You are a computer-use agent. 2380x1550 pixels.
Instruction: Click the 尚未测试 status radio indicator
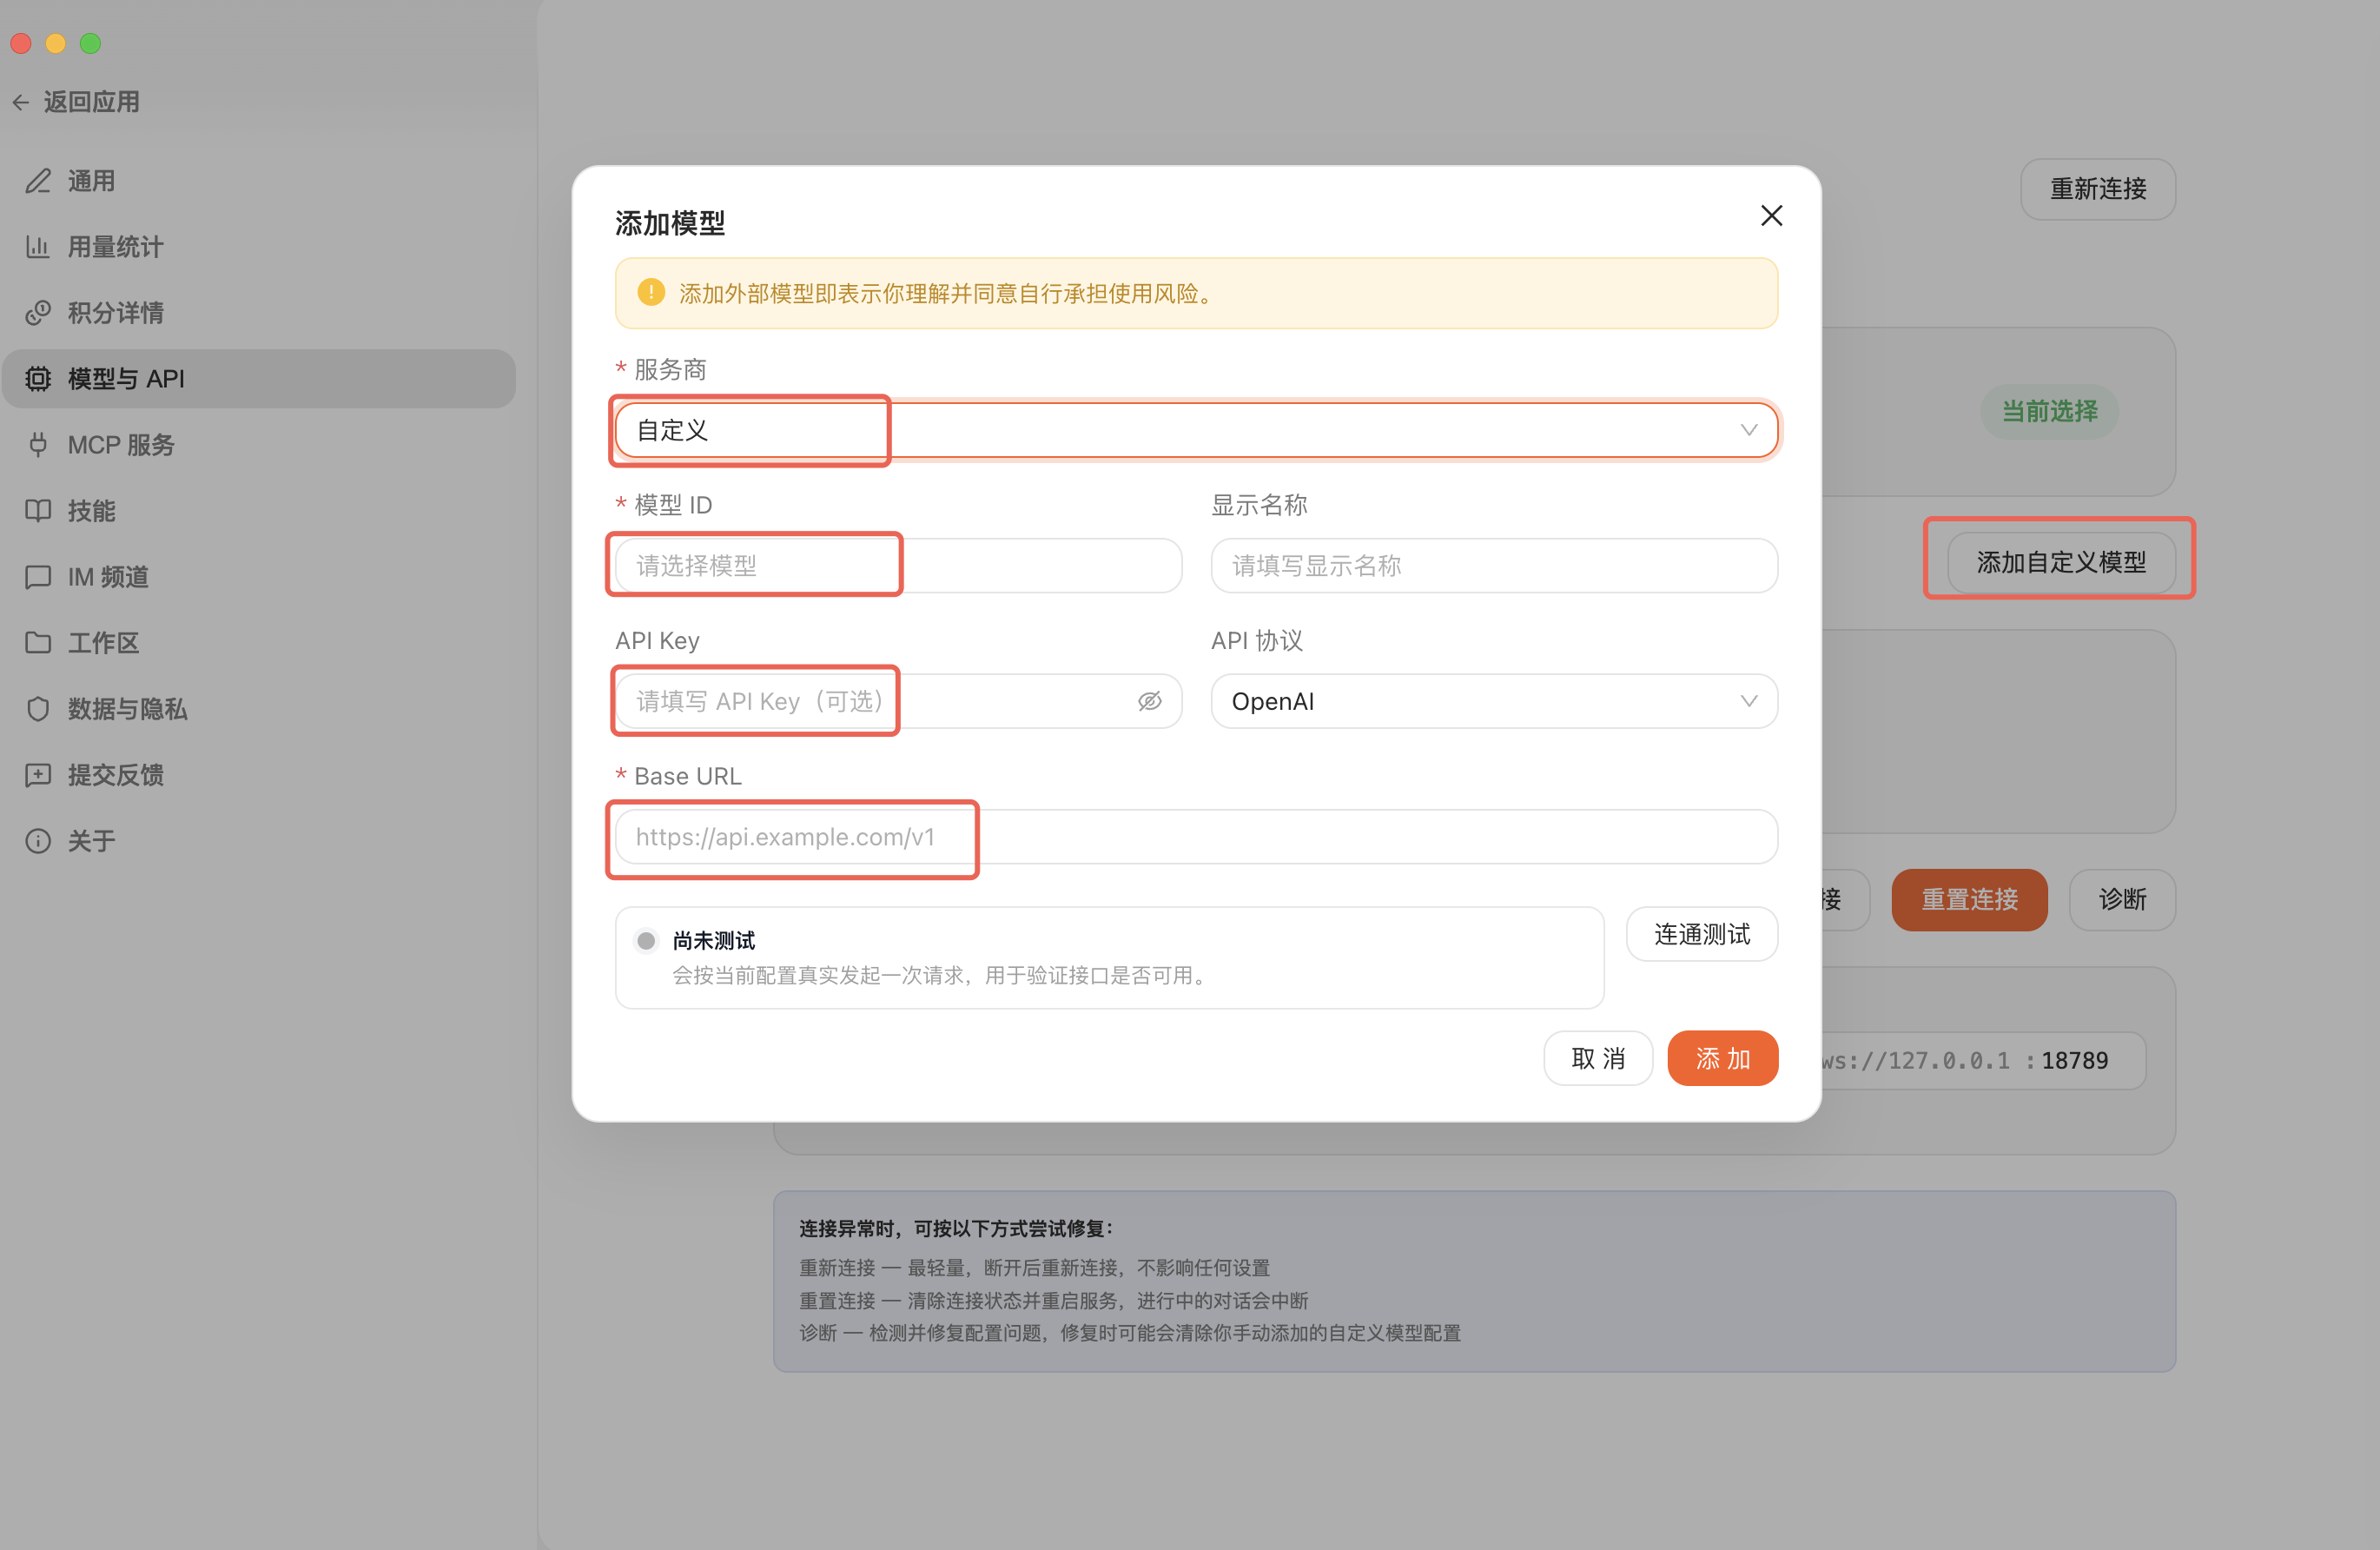tap(646, 940)
